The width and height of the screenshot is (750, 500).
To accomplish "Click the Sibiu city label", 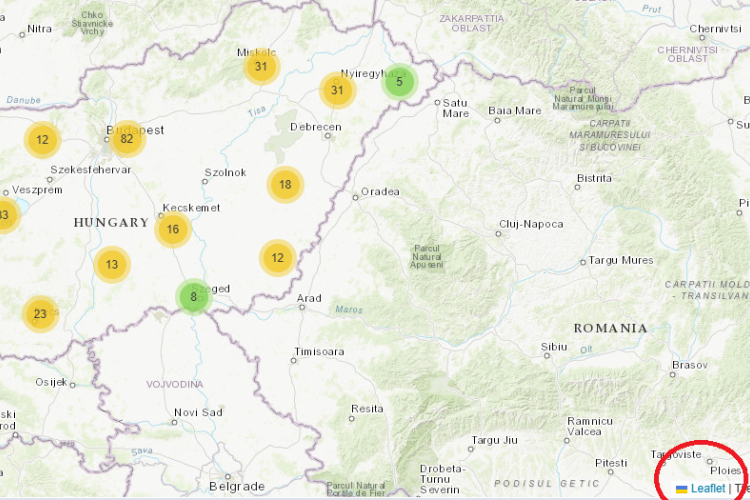I will pyautogui.click(x=554, y=346).
